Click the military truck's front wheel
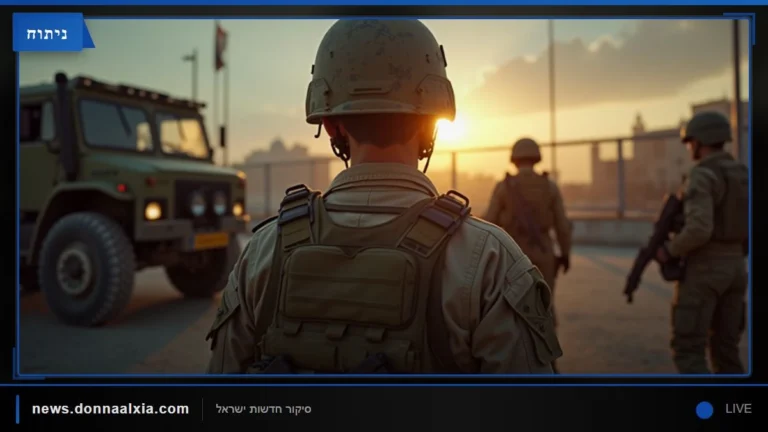The width and height of the screenshot is (768, 432). coord(86,269)
